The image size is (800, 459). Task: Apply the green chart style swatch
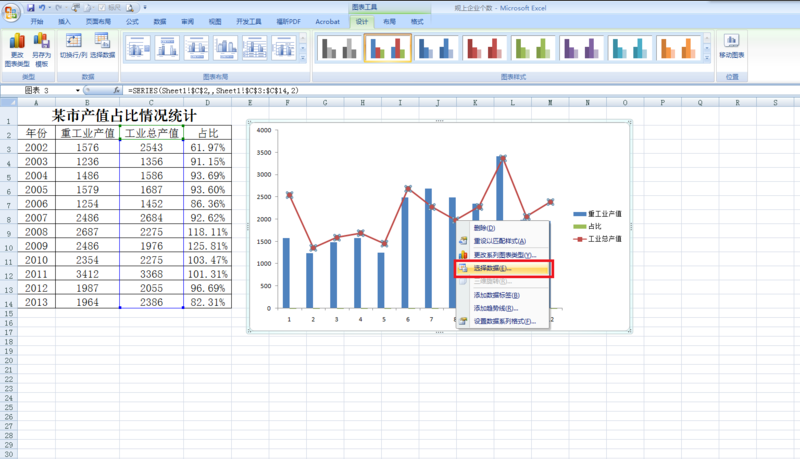click(x=533, y=48)
